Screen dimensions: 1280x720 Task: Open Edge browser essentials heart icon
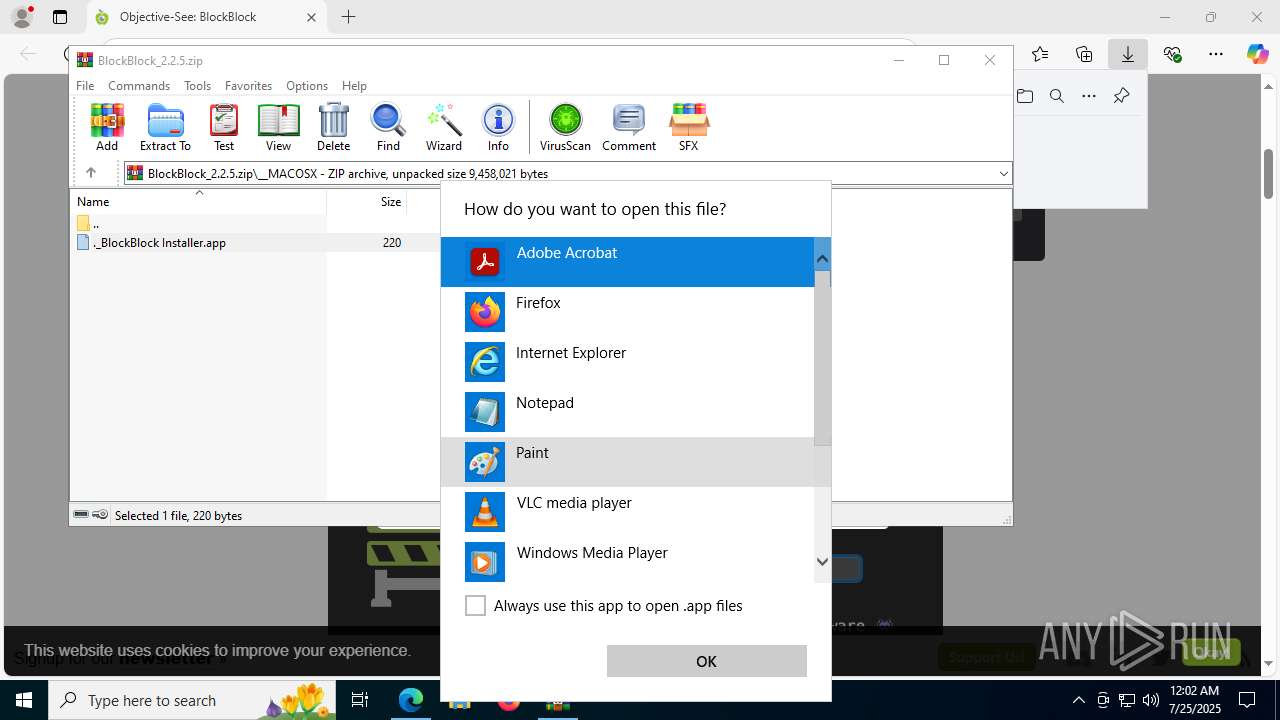pyautogui.click(x=1172, y=54)
